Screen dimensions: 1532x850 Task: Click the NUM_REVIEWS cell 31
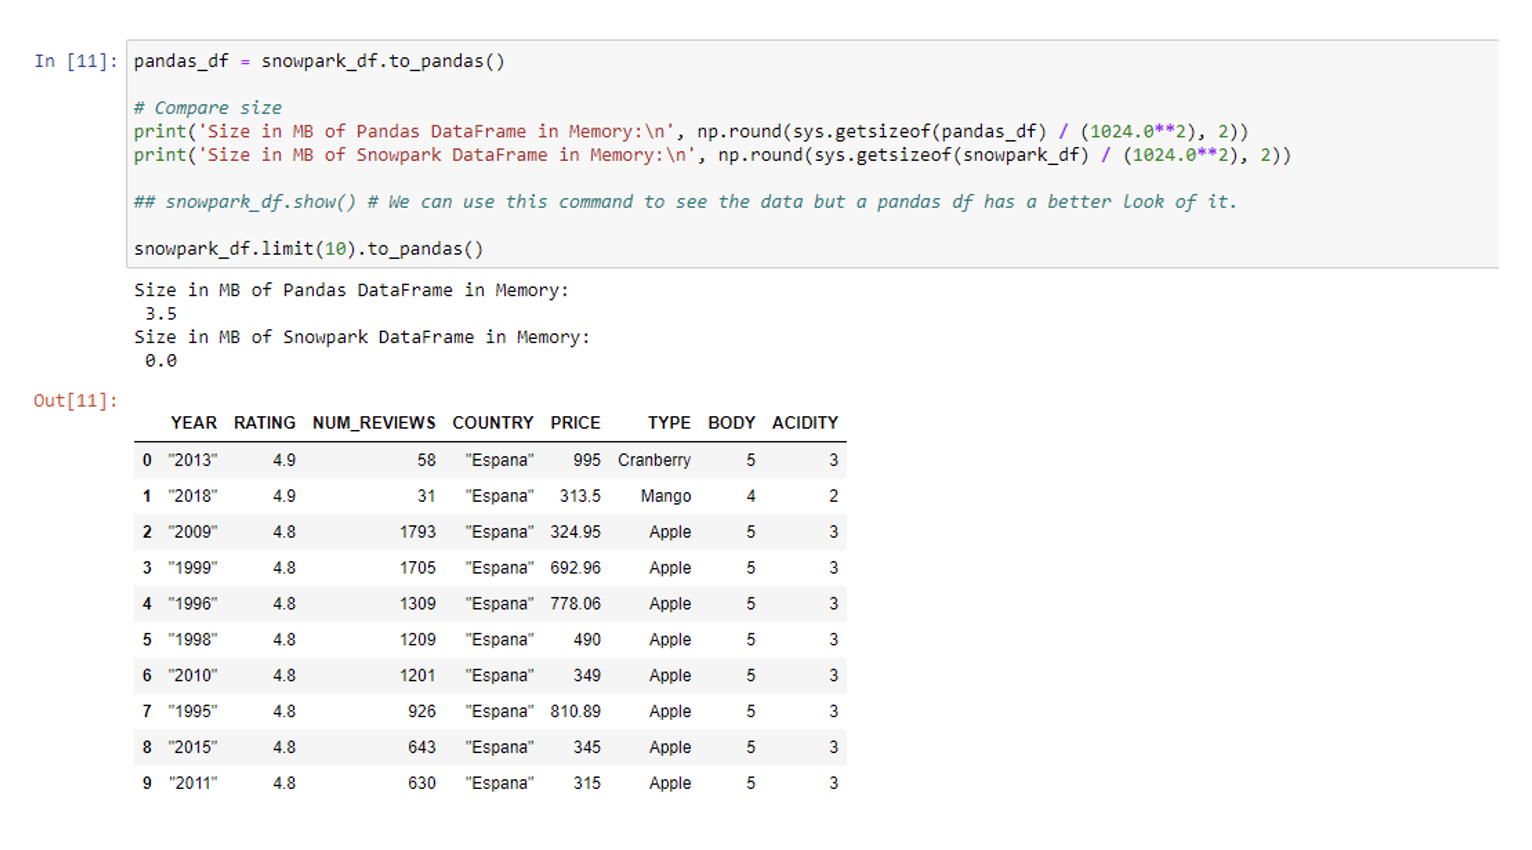427,496
